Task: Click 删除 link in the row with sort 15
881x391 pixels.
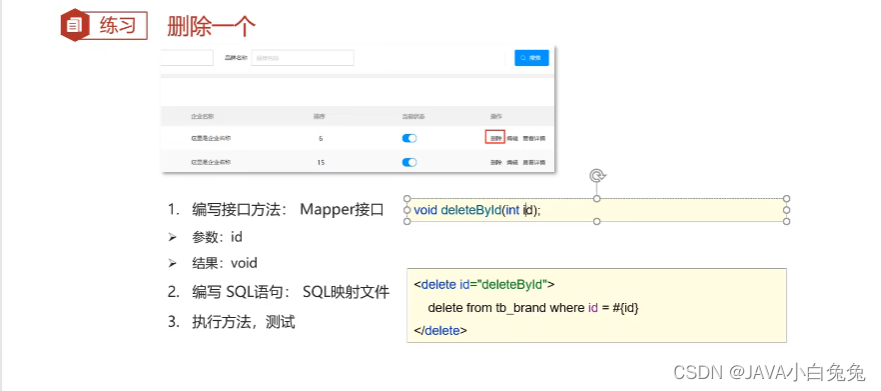Action: coord(495,162)
